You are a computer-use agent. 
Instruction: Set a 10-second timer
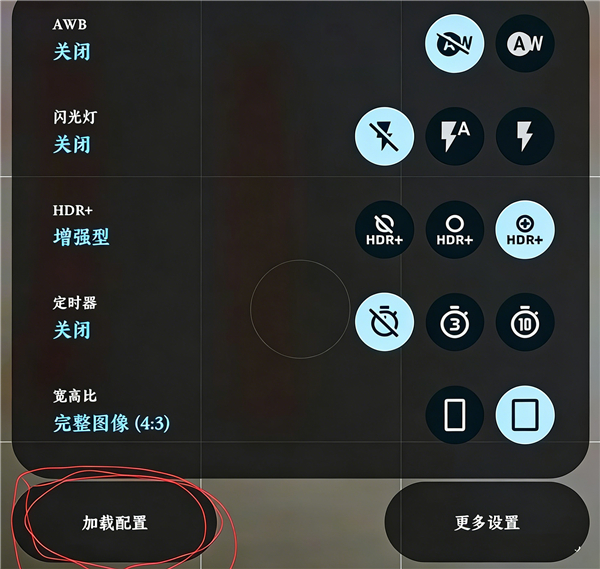click(x=525, y=322)
